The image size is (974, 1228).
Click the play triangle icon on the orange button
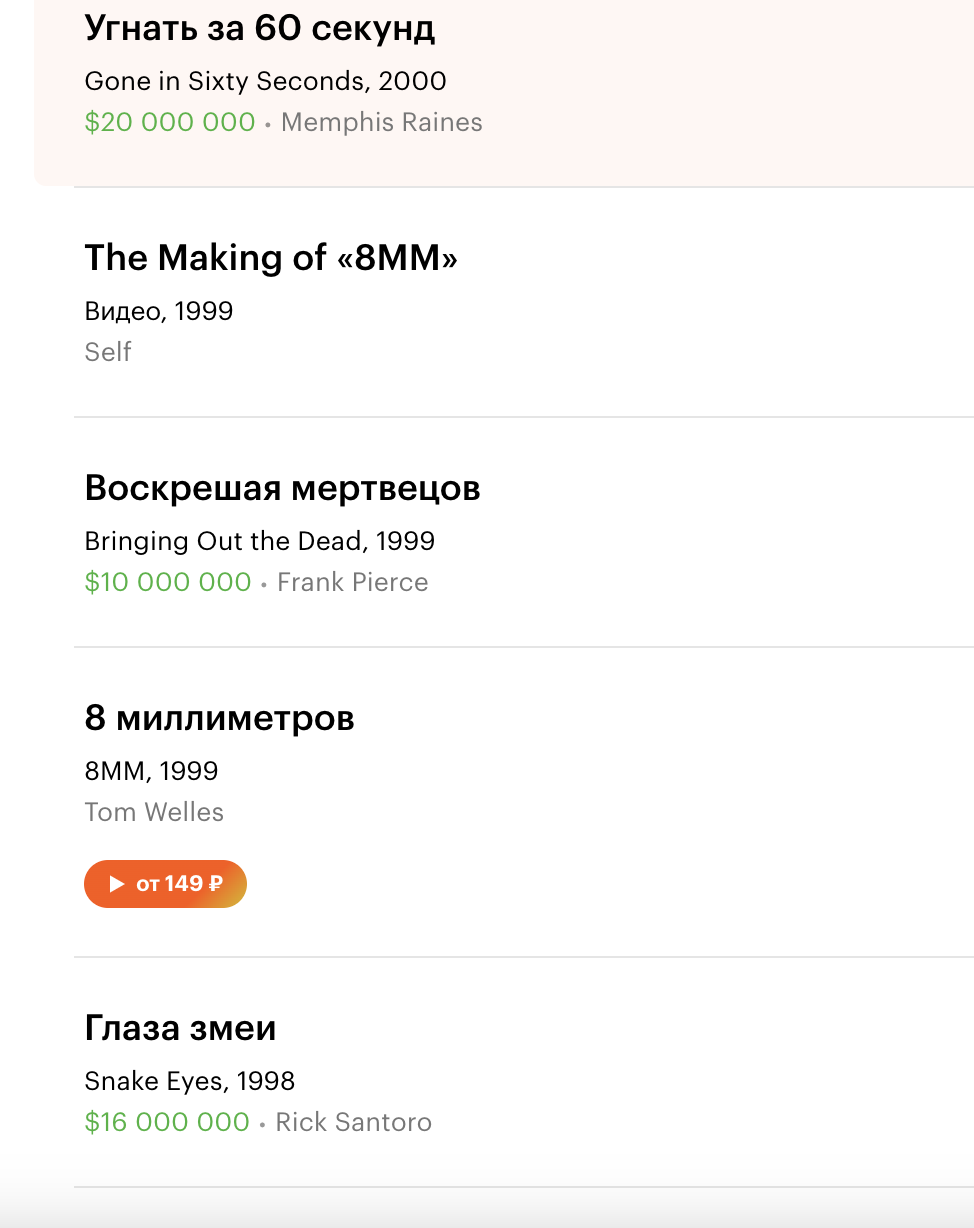117,884
